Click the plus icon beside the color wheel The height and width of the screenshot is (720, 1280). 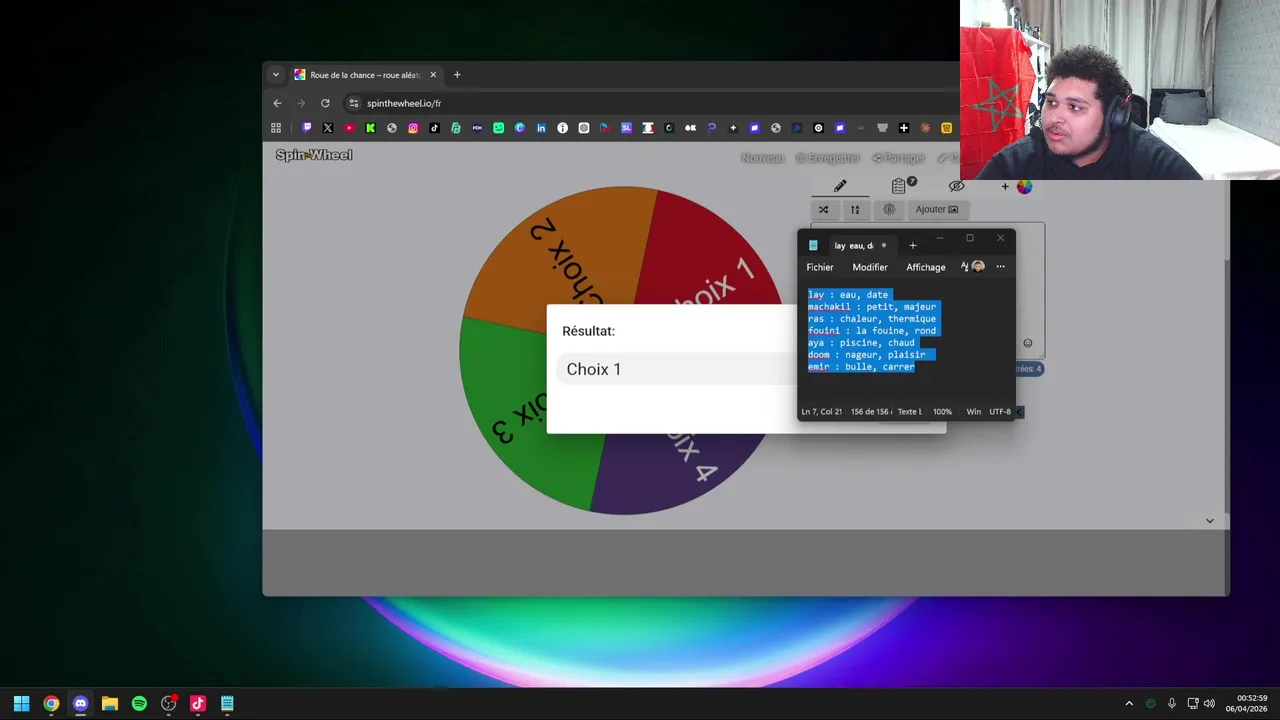[x=1005, y=186]
